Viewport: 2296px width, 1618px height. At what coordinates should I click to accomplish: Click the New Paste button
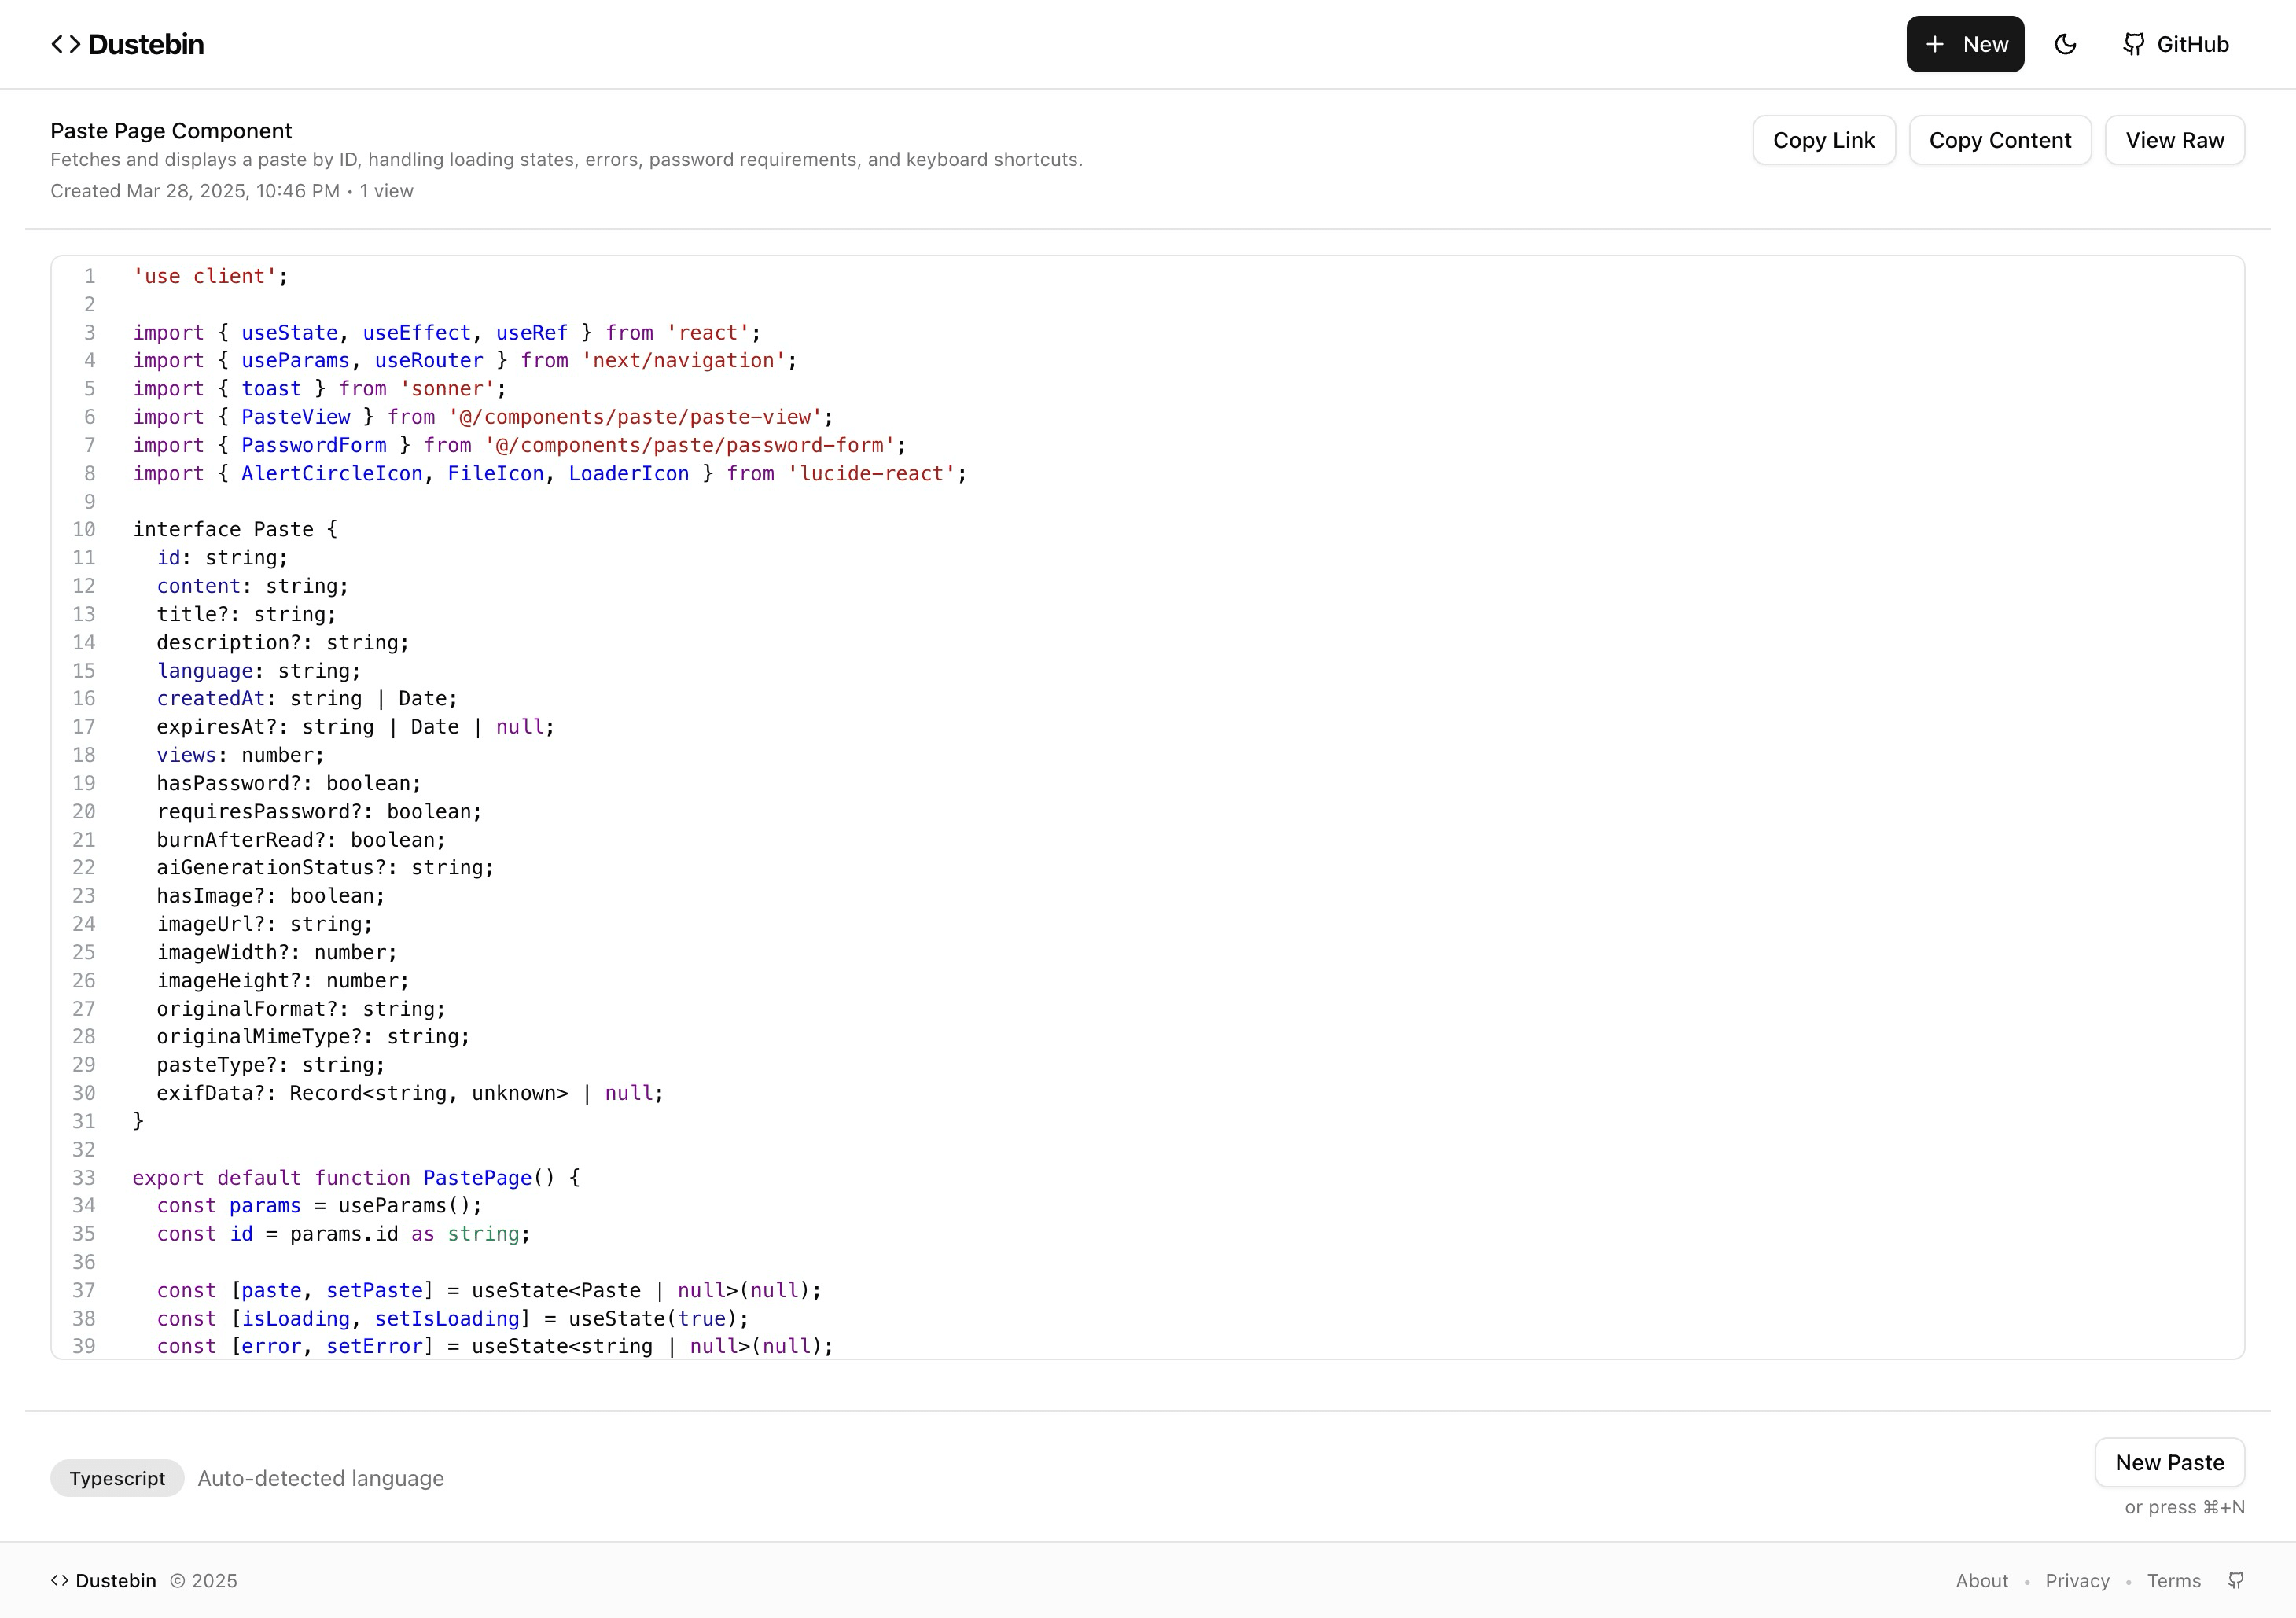point(2169,1462)
